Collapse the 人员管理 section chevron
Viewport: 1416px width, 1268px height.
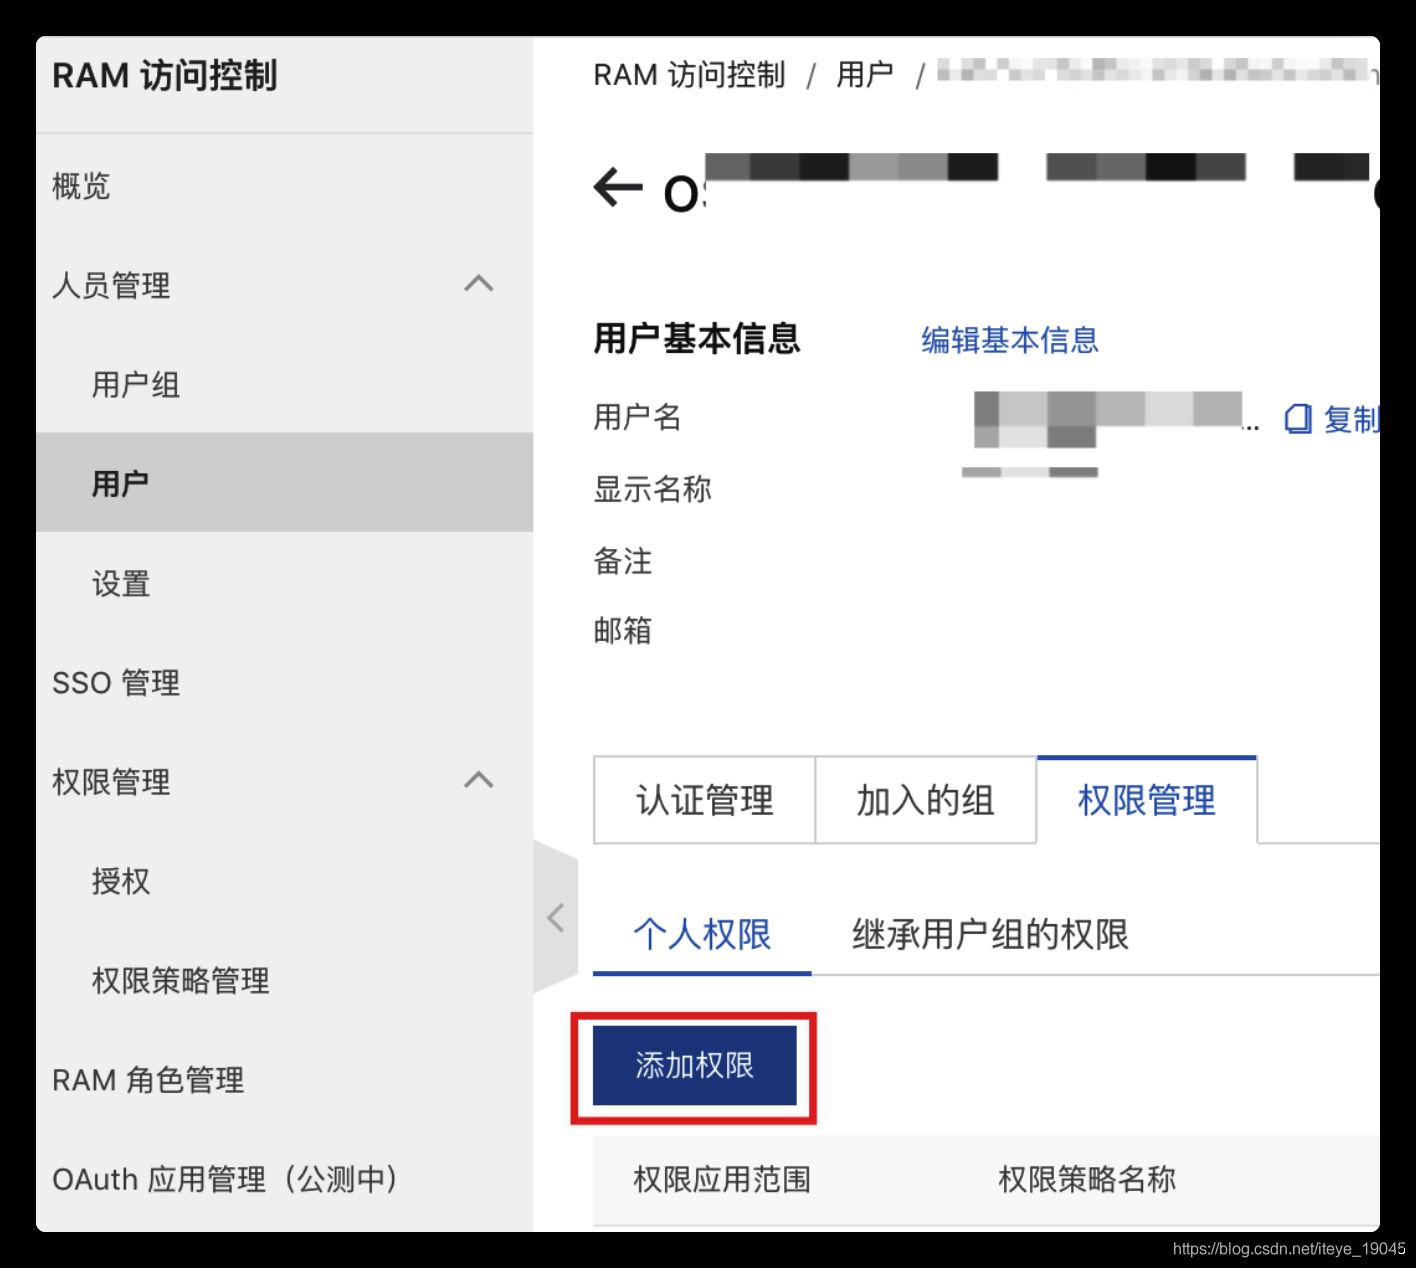pyautogui.click(x=479, y=284)
